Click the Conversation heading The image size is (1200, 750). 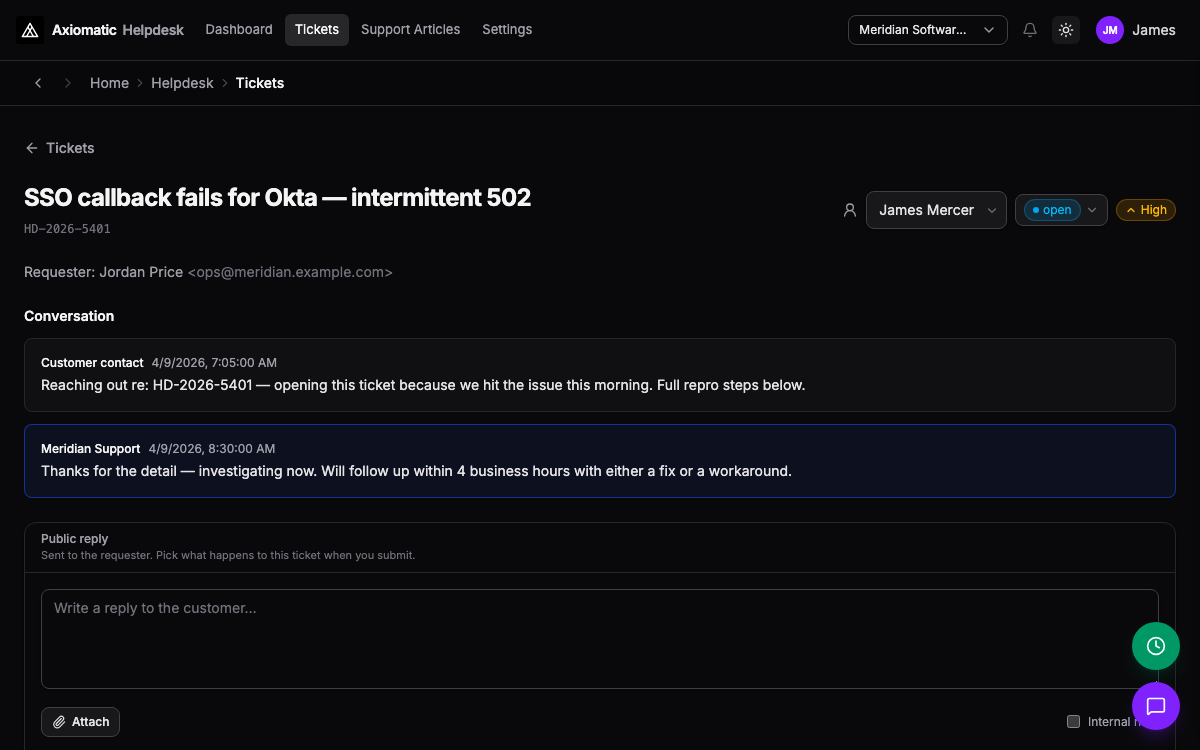click(x=69, y=316)
